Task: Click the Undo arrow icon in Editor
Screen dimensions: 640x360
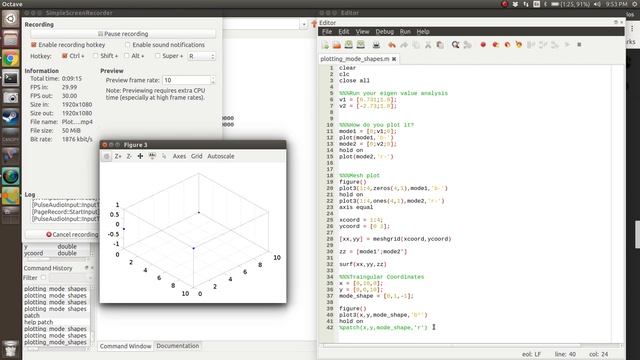Action: pyautogui.click(x=392, y=45)
